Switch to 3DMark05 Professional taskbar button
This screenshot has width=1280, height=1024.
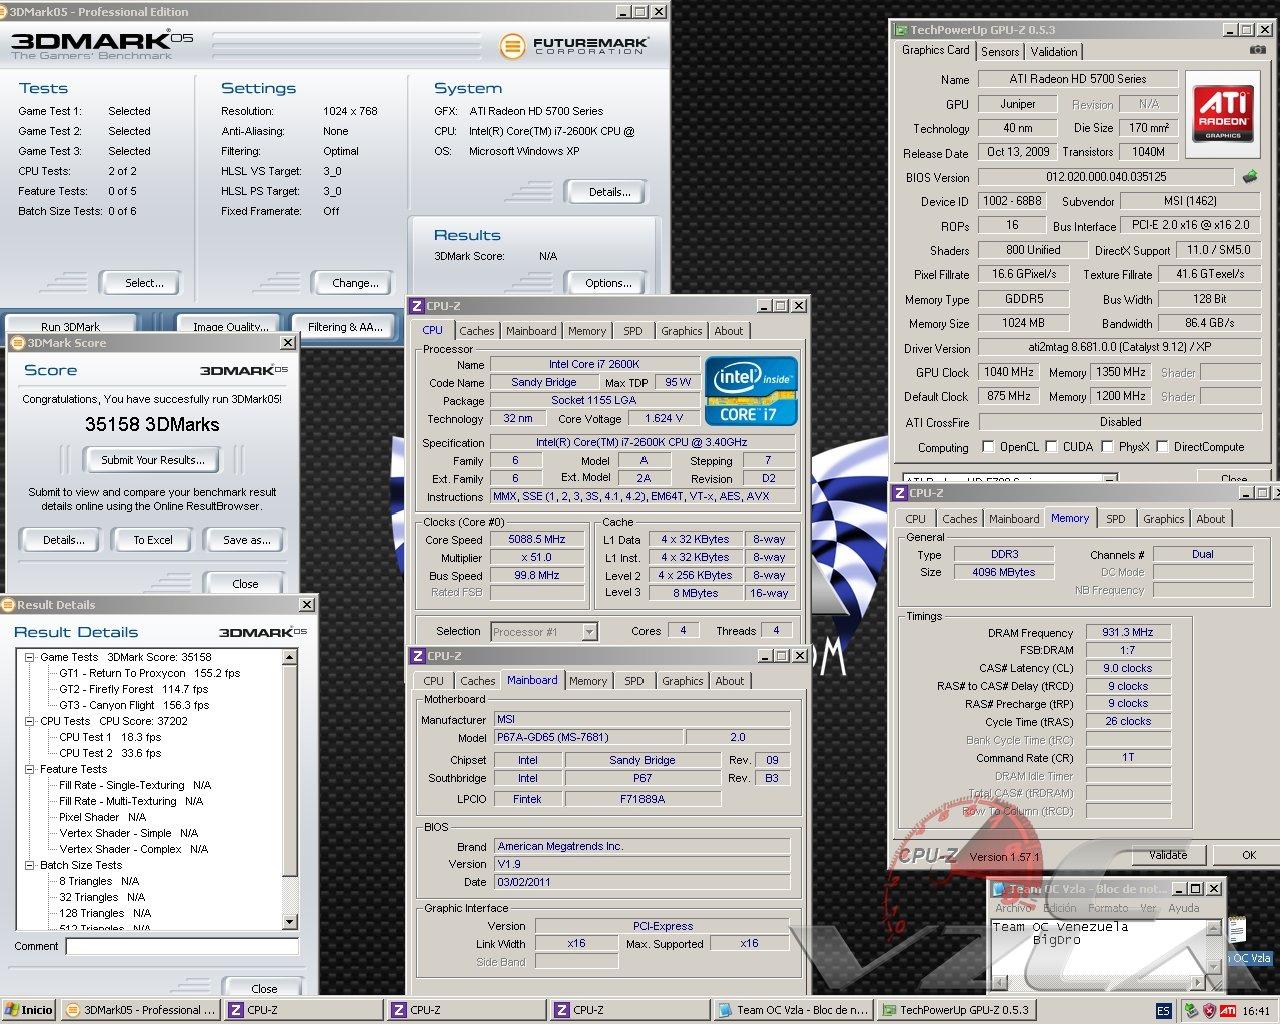[x=140, y=1010]
